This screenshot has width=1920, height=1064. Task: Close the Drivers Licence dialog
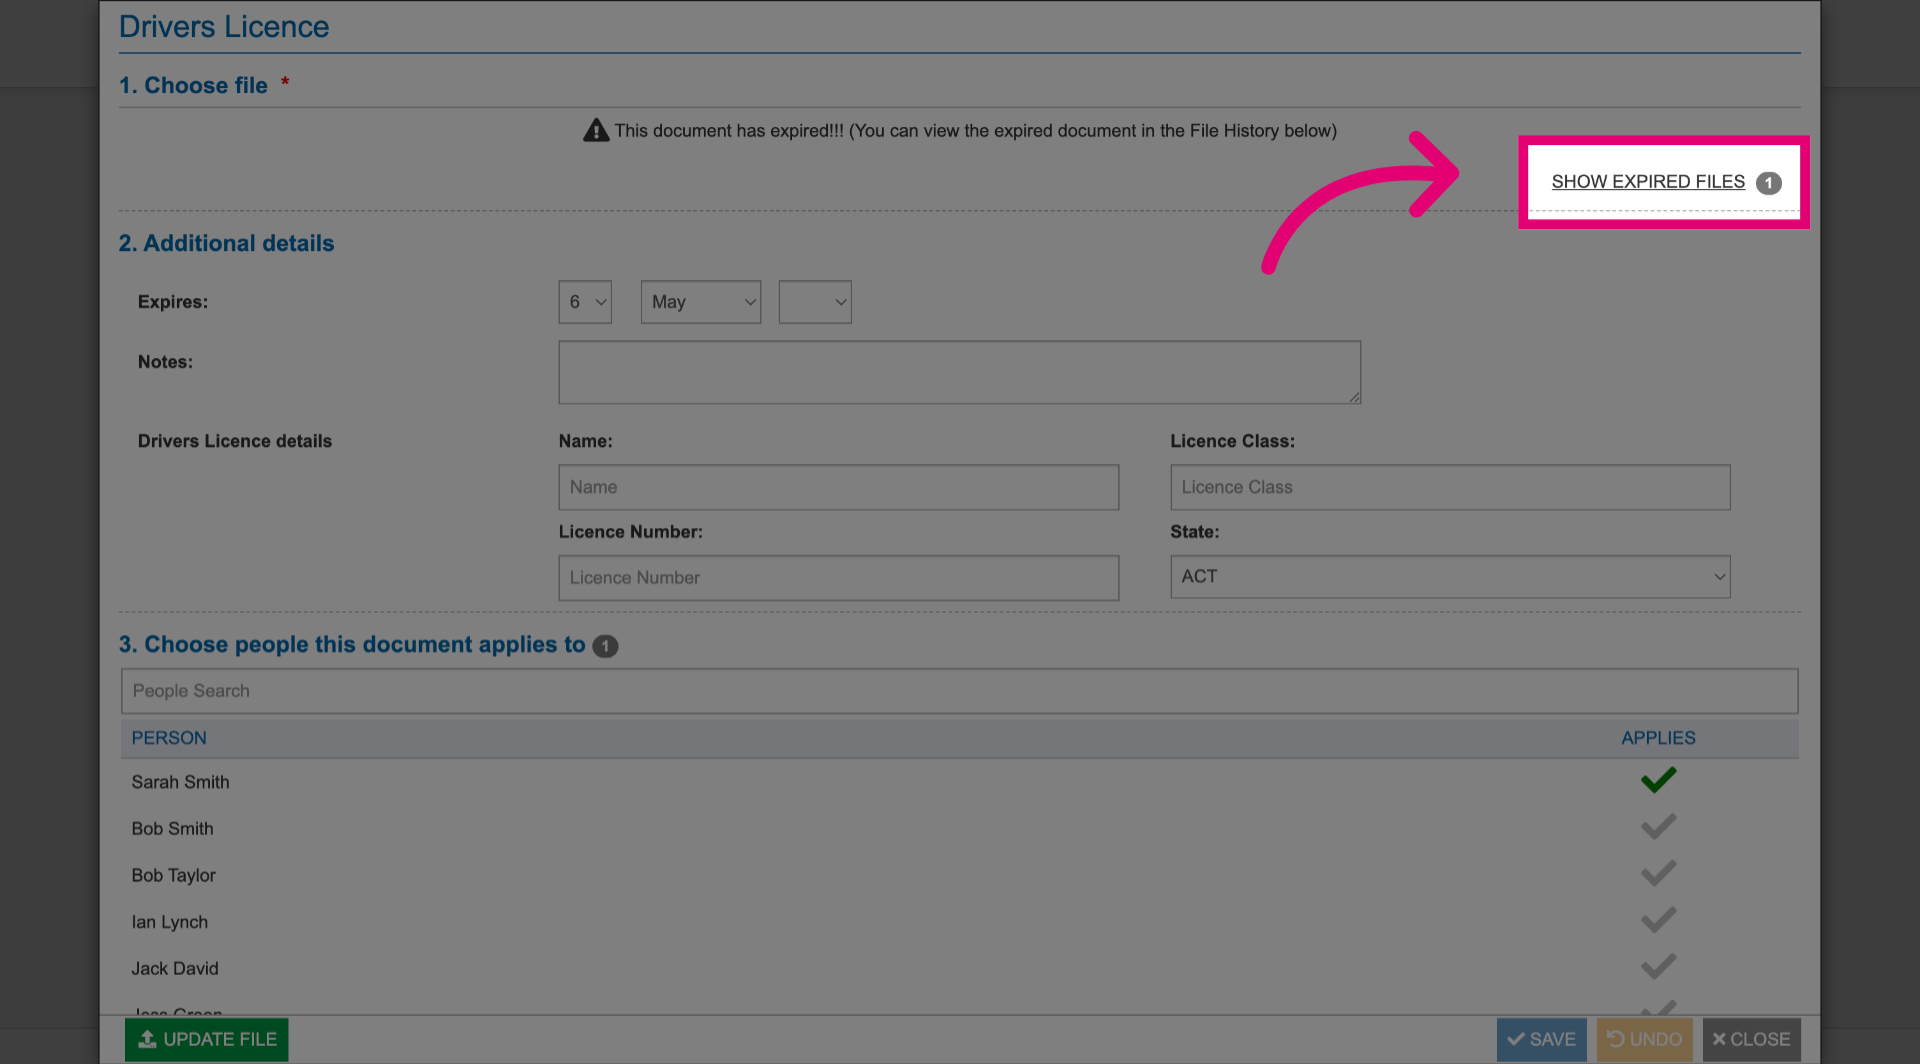coord(1751,1040)
